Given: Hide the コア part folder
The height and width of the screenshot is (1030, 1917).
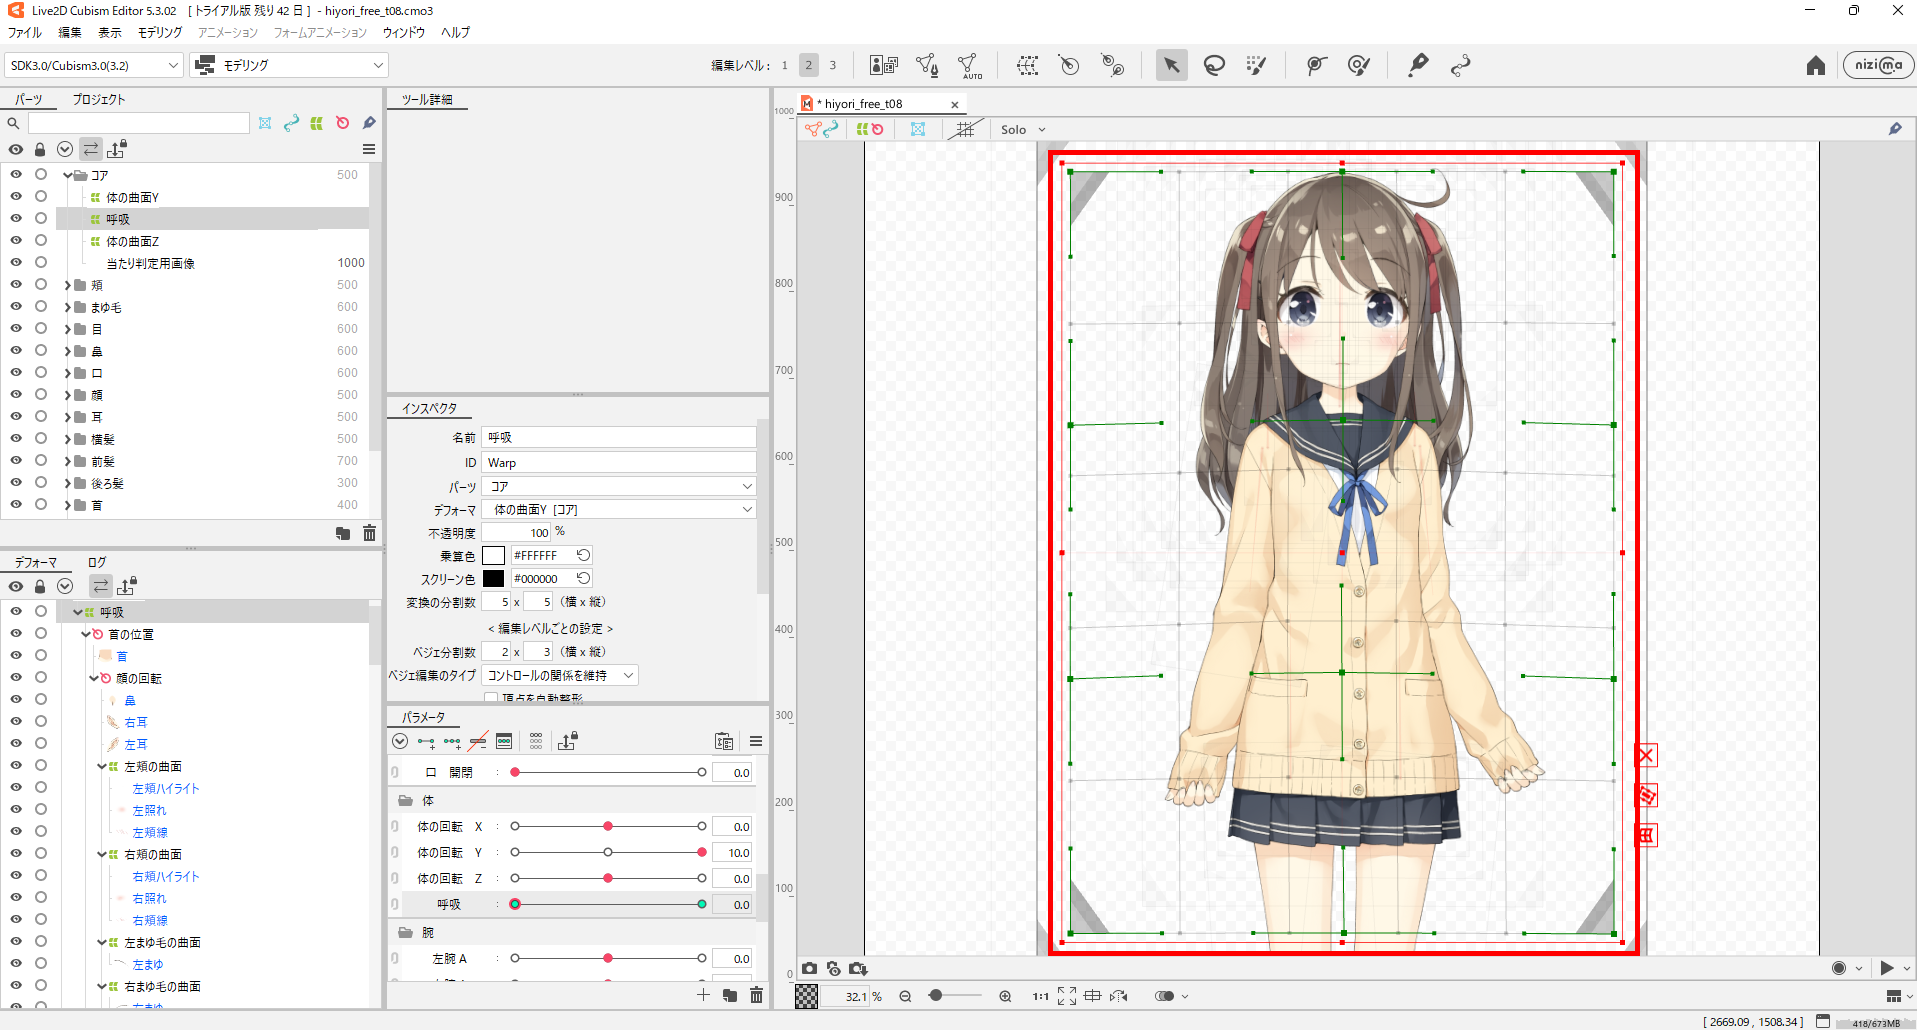Looking at the screenshot, I should (16, 174).
